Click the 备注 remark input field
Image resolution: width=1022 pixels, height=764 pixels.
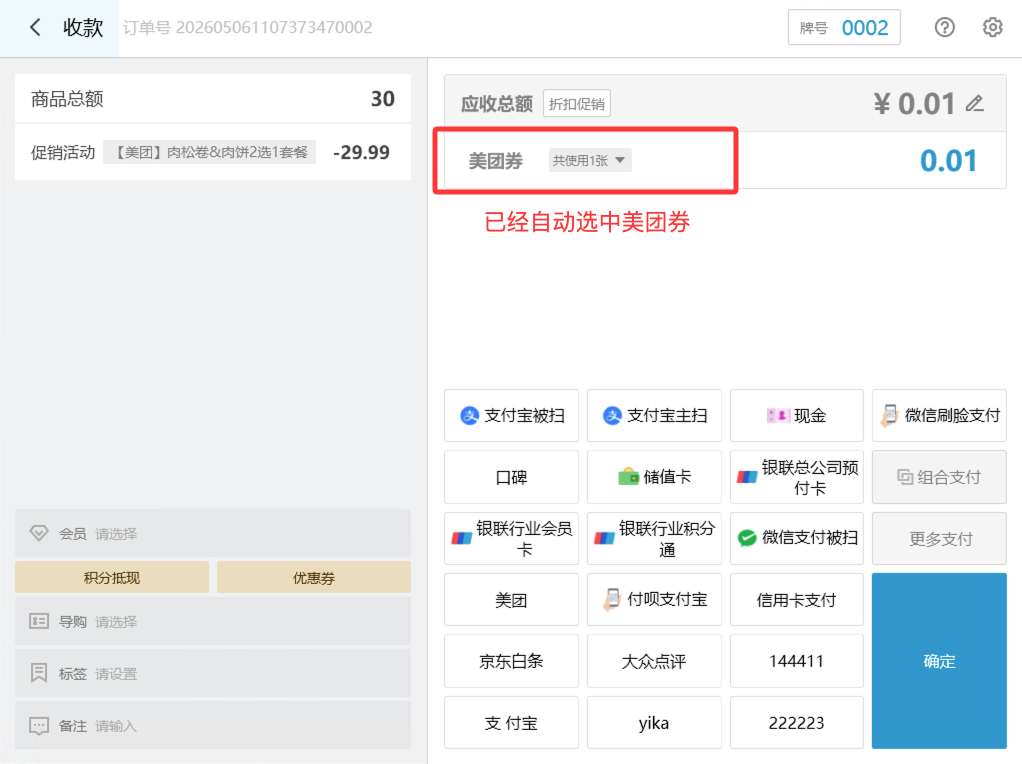click(212, 726)
